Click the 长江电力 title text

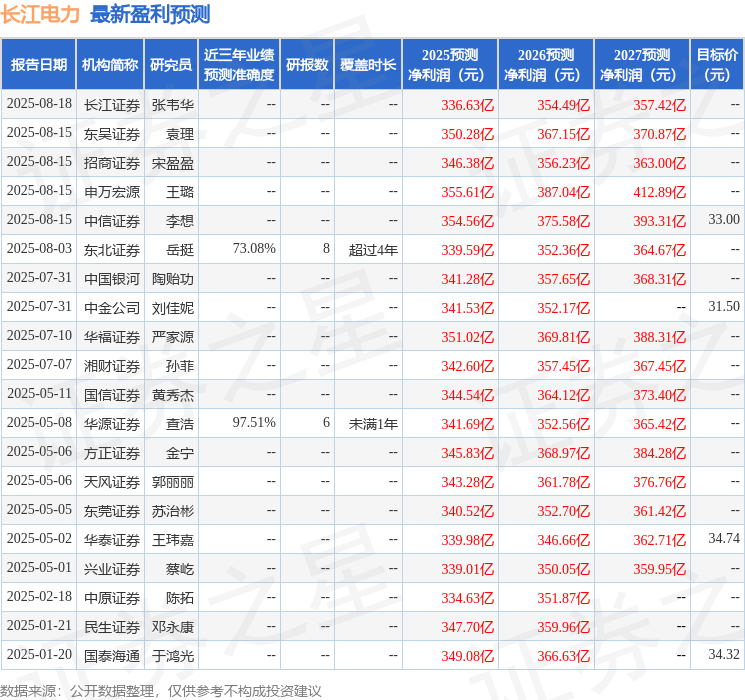click(40, 14)
